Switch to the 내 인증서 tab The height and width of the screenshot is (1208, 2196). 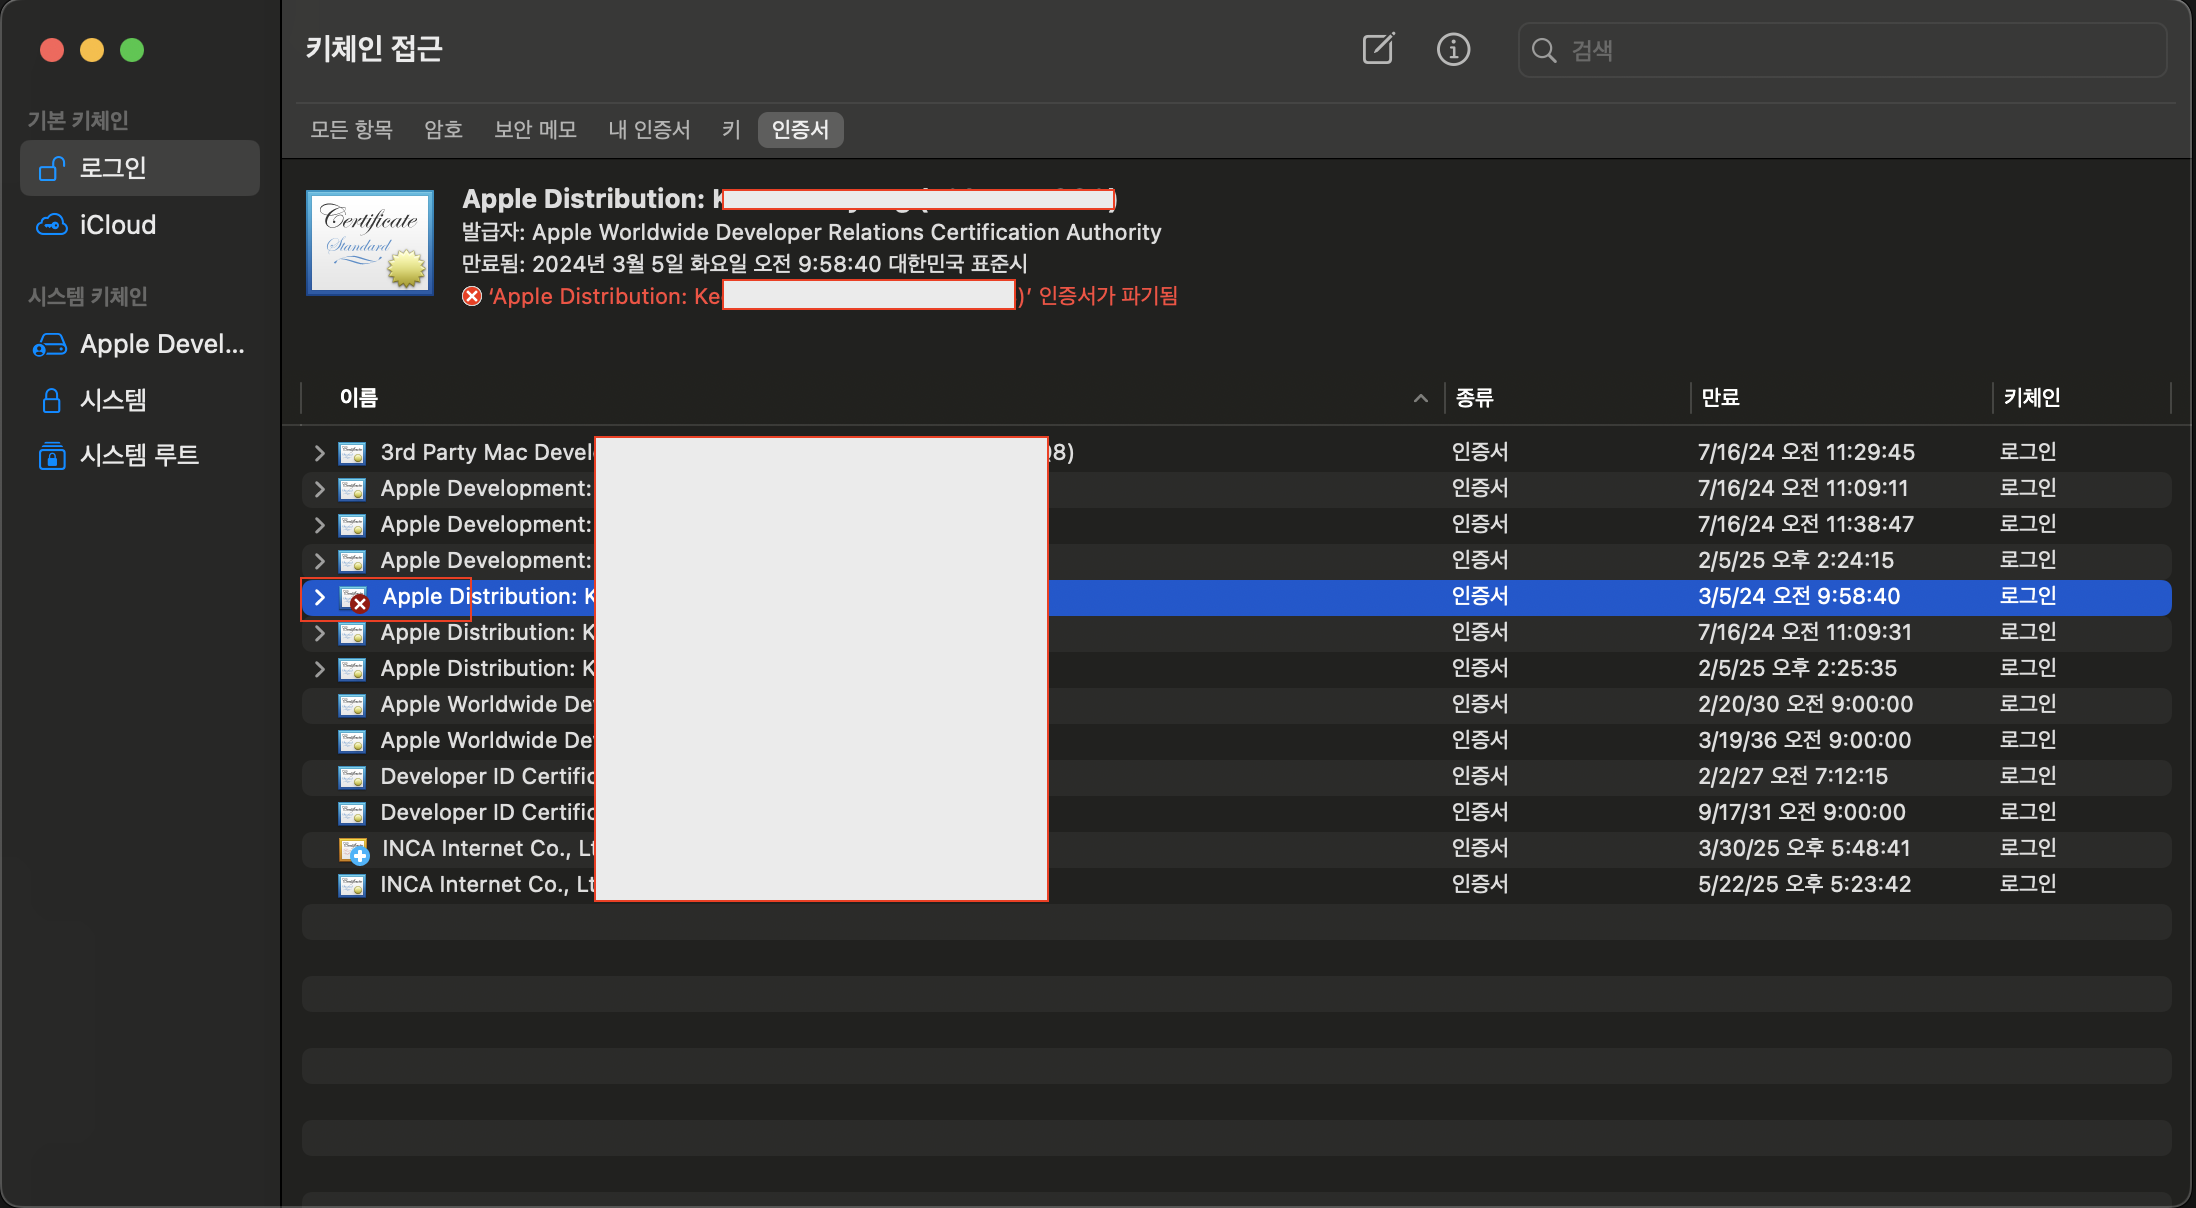point(649,130)
